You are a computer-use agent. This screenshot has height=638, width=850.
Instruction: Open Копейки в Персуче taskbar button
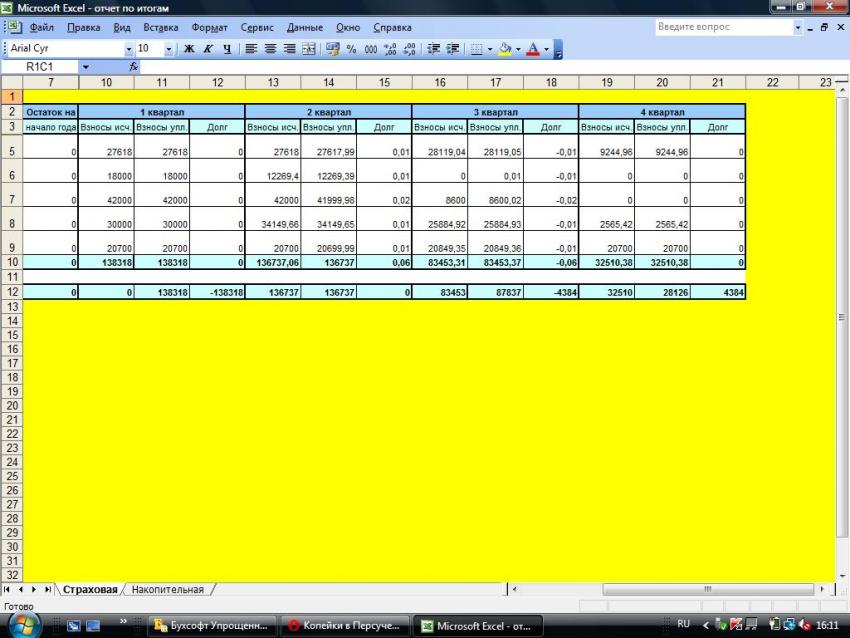(x=344, y=626)
